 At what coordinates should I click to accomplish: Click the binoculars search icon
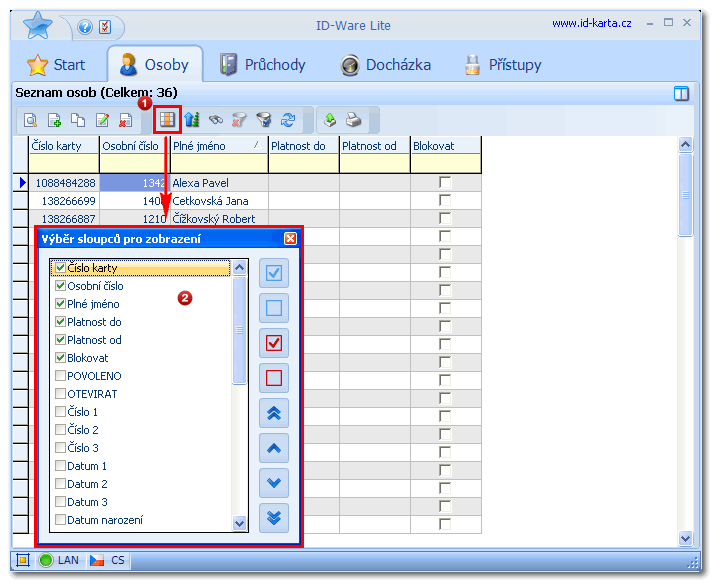click(x=216, y=120)
